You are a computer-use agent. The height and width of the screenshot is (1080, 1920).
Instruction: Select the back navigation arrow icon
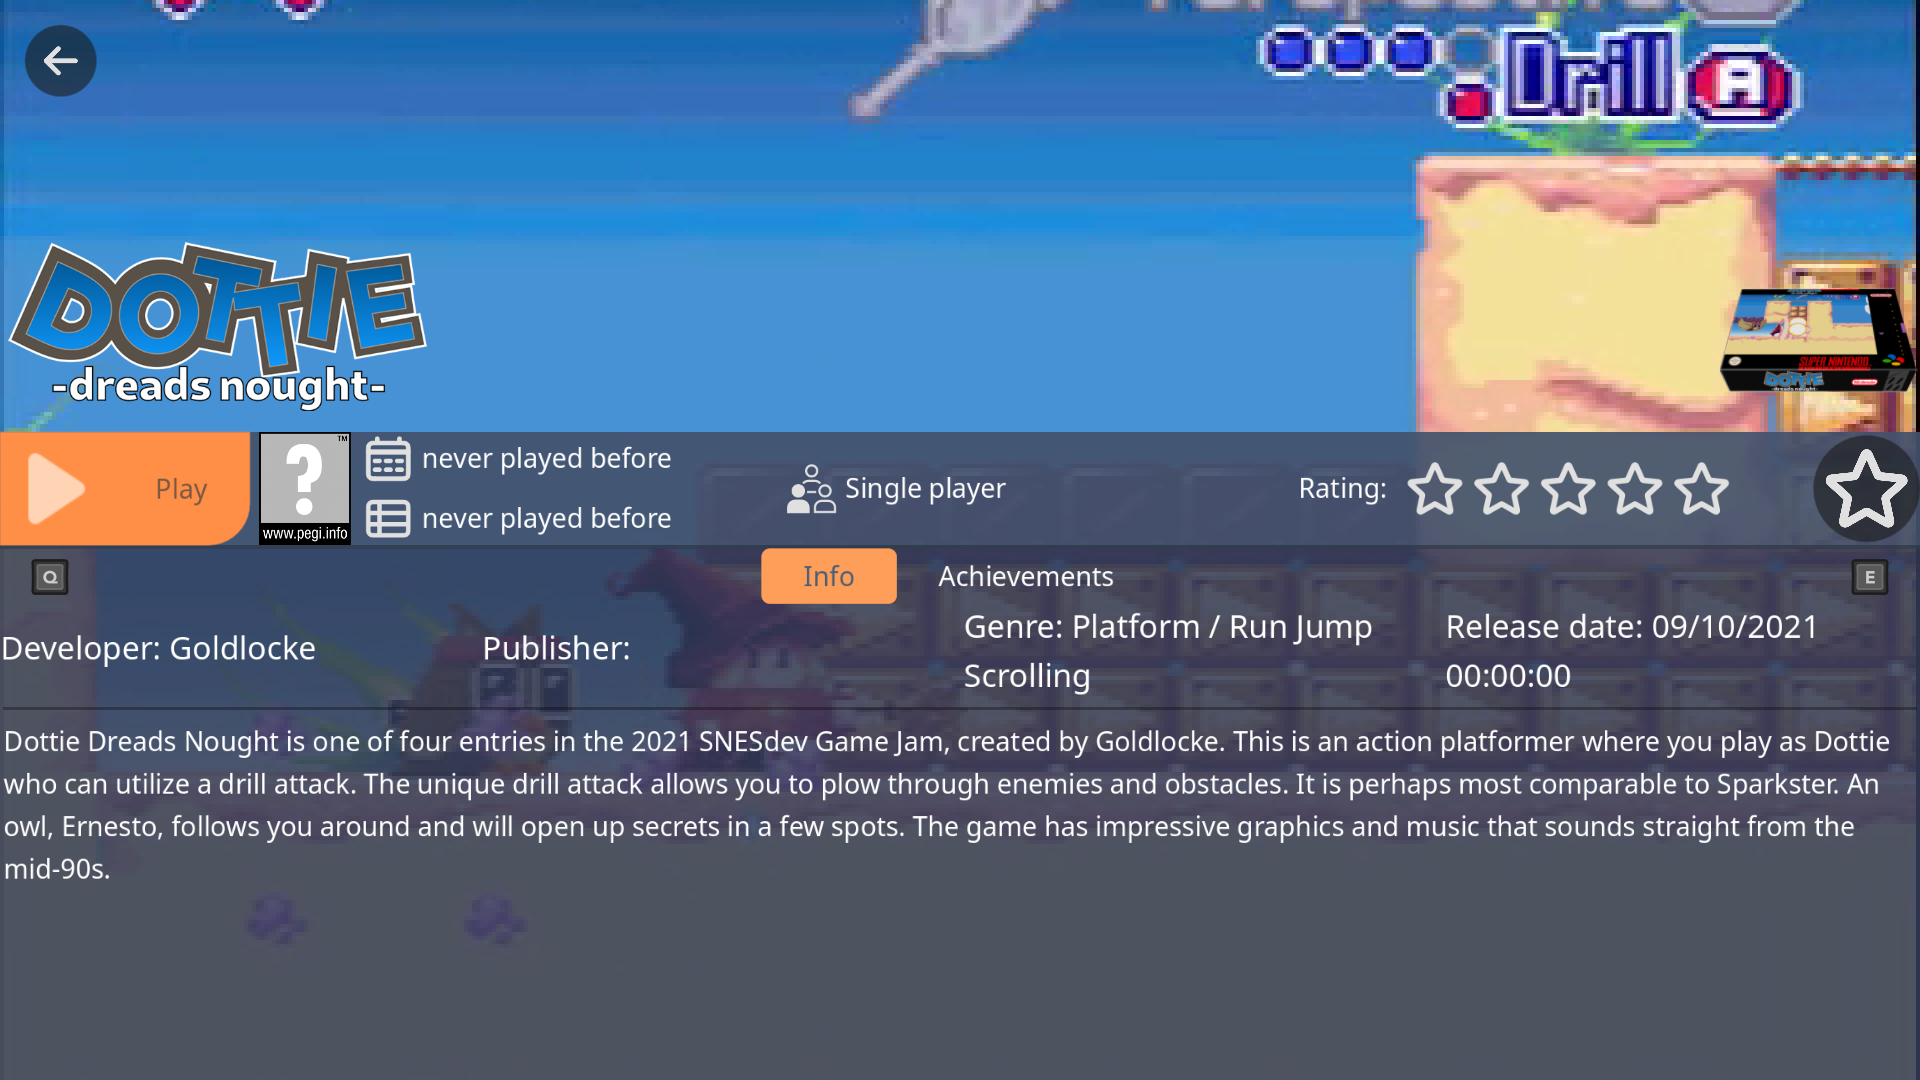[x=61, y=61]
